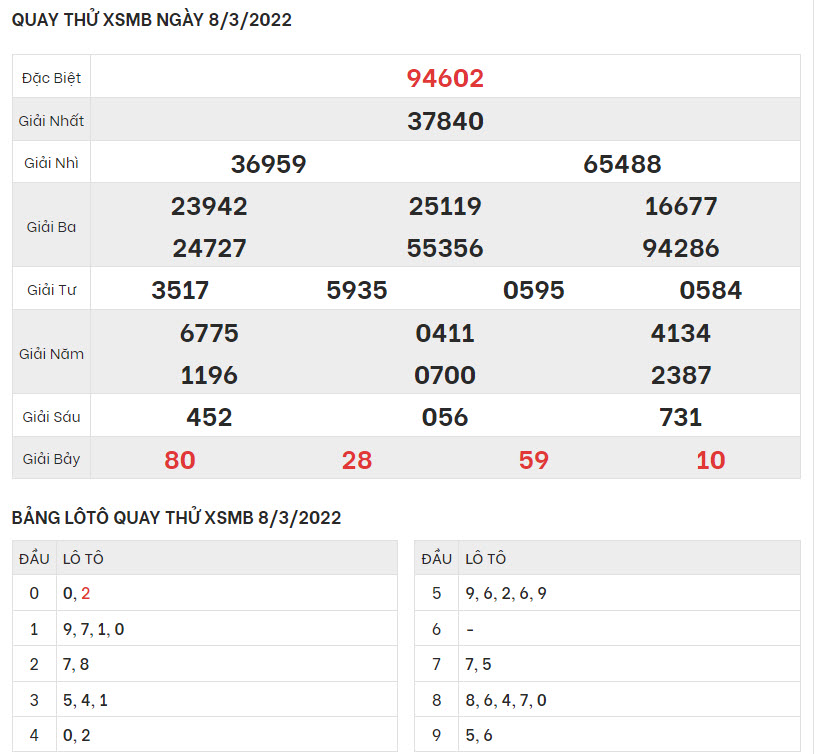Select Giải Sáu number 056
Image resolution: width=814 pixels, height=754 pixels.
click(445, 417)
